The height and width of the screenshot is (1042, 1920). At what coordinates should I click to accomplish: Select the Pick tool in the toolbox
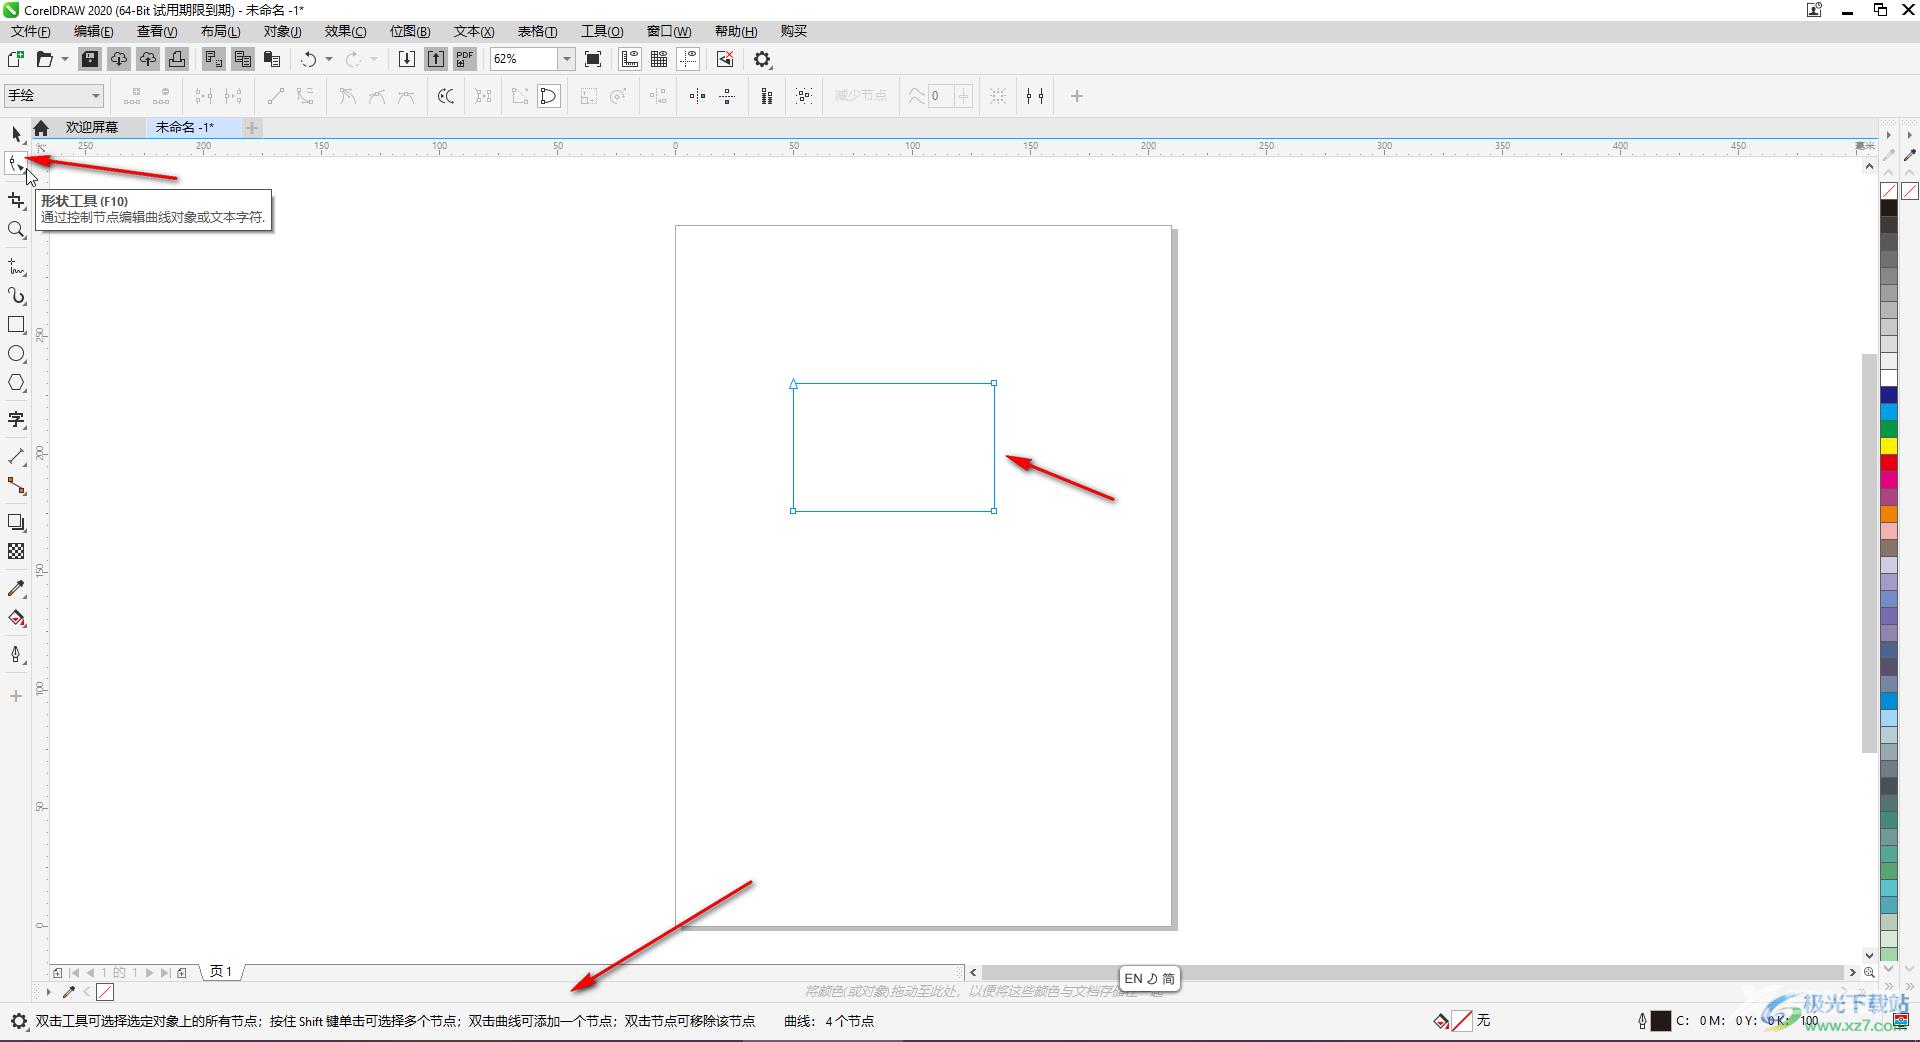(16, 134)
